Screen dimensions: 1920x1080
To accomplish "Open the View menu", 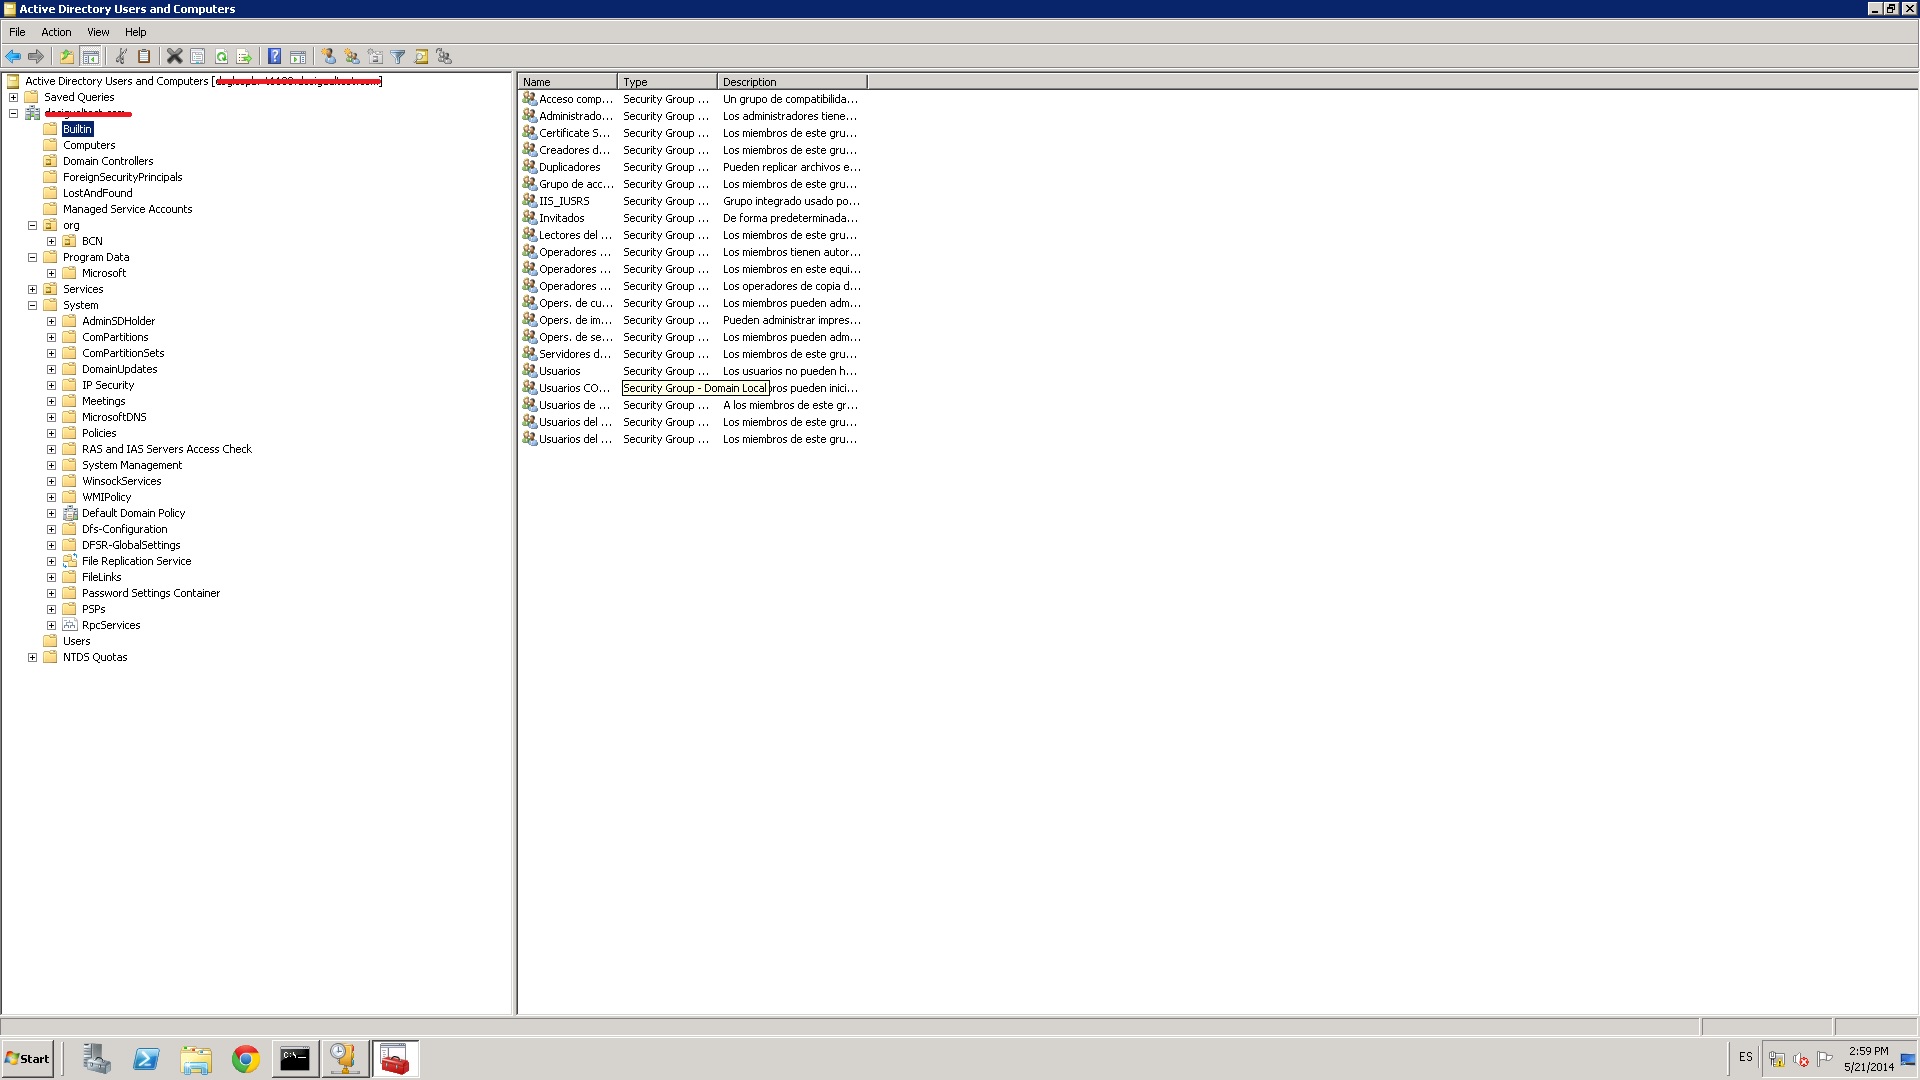I will pyautogui.click(x=98, y=32).
